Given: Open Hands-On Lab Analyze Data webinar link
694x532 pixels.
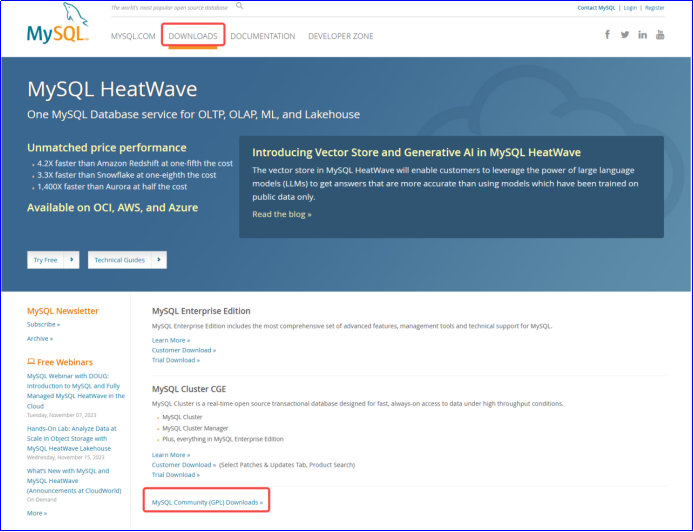Looking at the screenshot, I should point(71,439).
